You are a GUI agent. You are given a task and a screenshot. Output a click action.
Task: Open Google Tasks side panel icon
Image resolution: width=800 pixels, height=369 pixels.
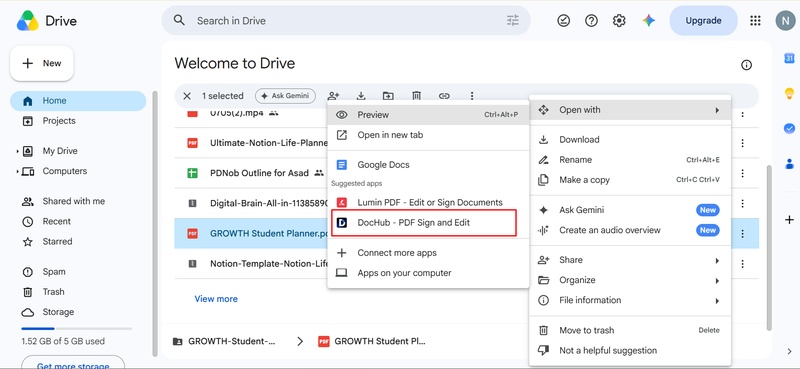click(789, 129)
